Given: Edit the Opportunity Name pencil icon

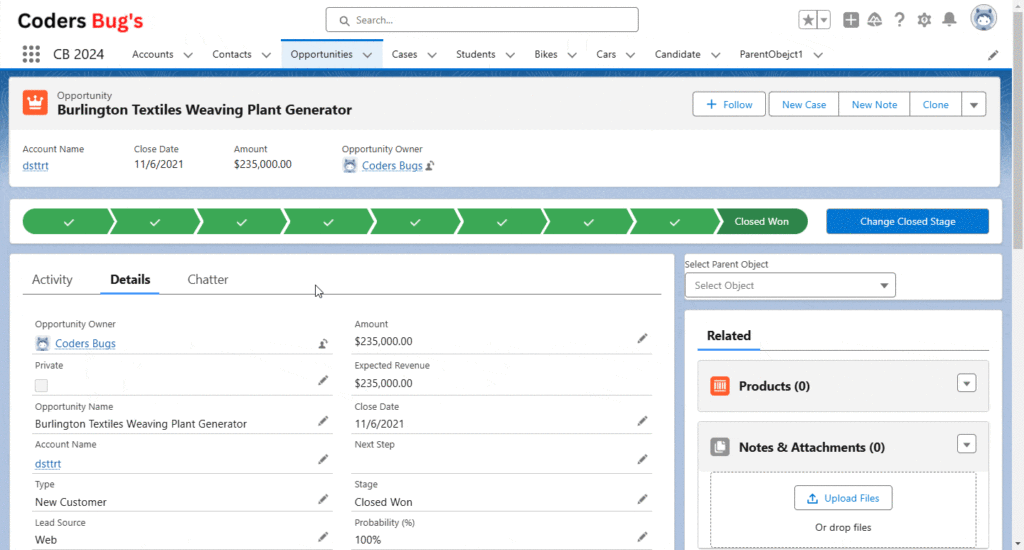Looking at the screenshot, I should click(323, 421).
